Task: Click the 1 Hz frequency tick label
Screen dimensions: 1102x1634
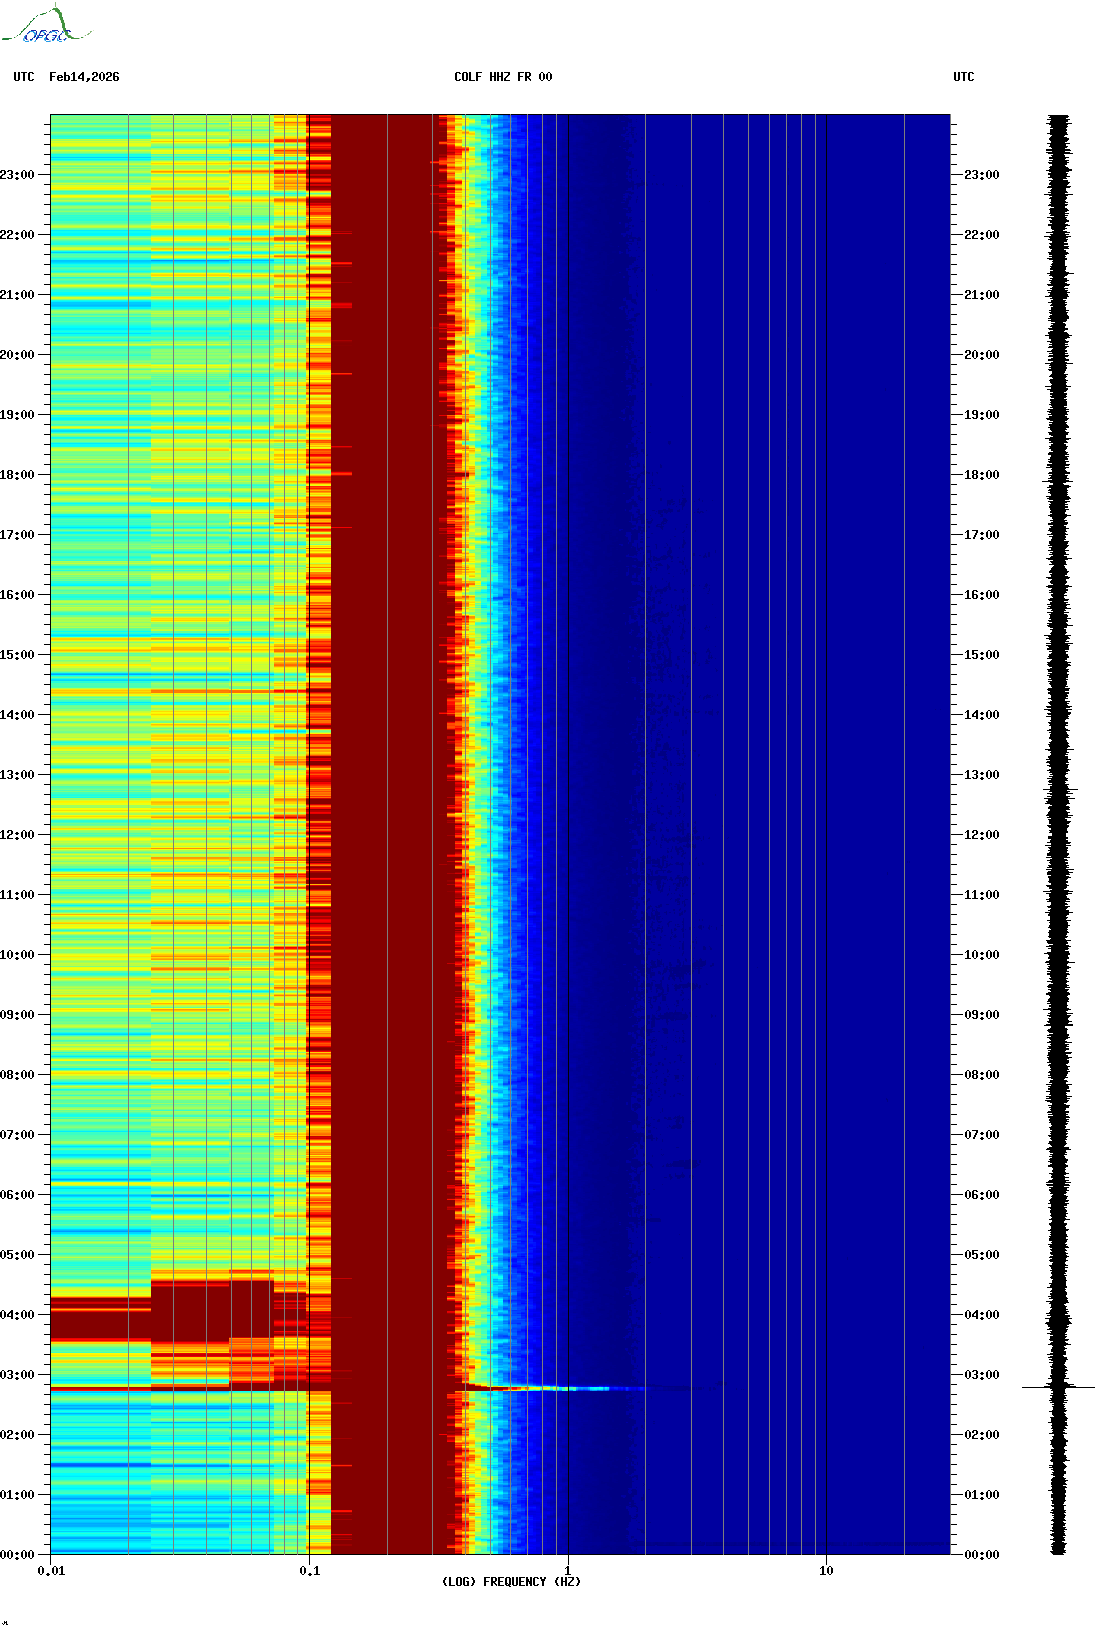Action: coord(568,1570)
